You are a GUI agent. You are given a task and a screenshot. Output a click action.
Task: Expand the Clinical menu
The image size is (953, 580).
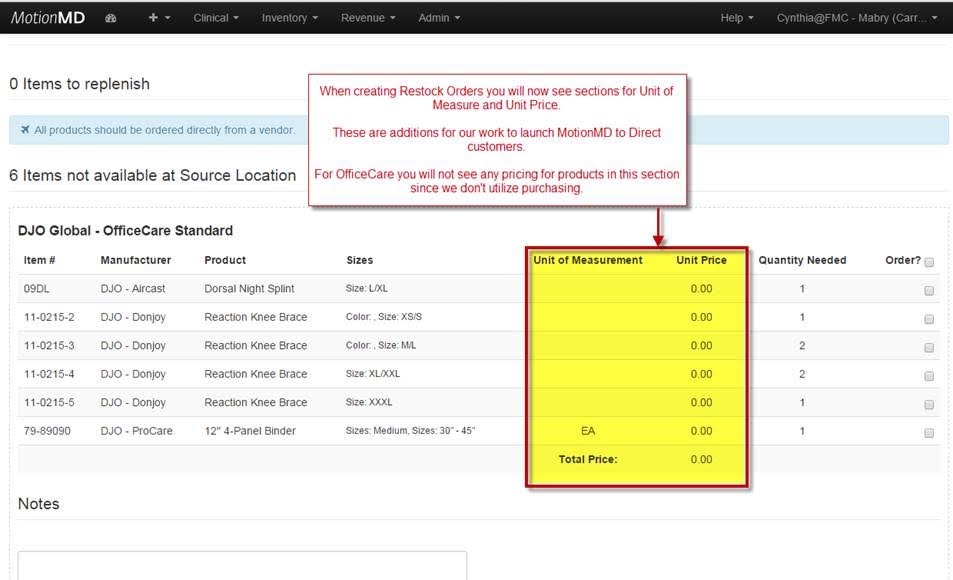tap(217, 18)
